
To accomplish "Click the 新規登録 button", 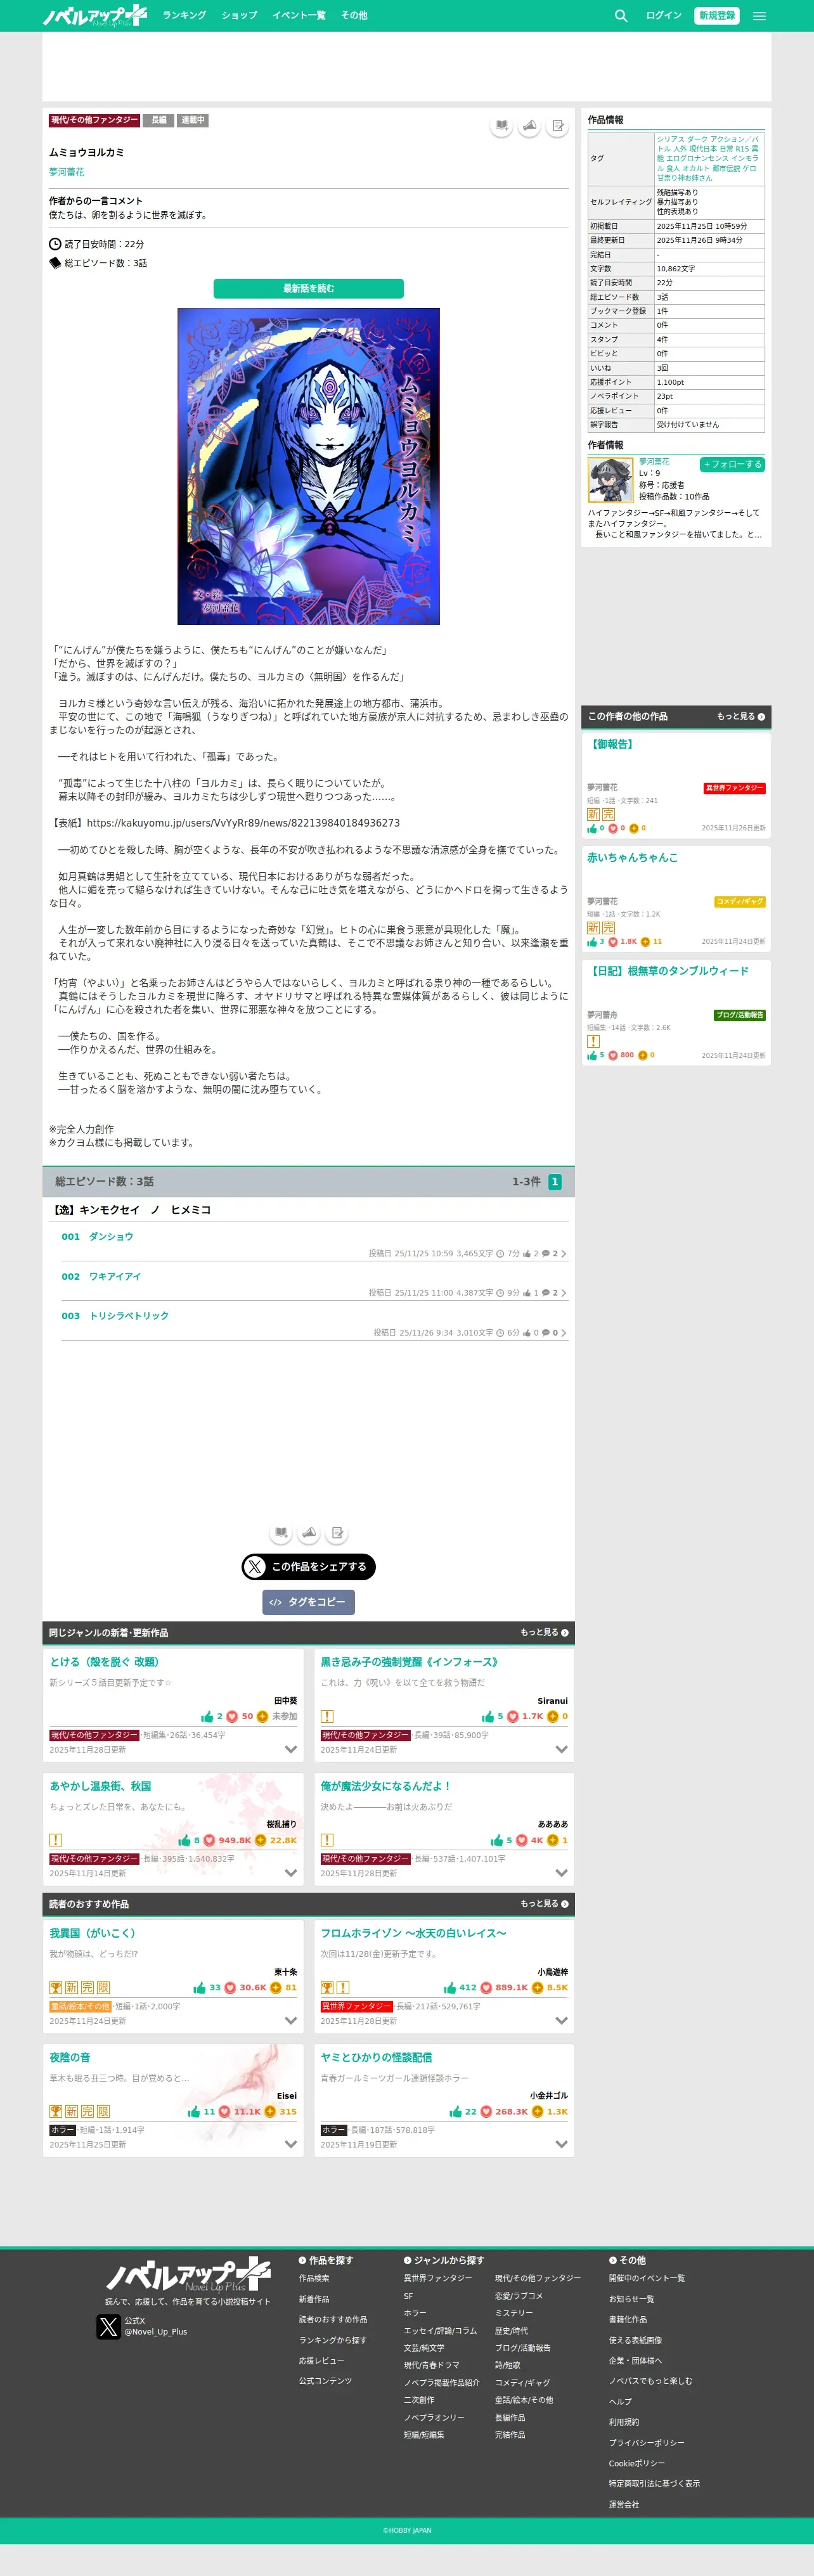I will click(717, 16).
